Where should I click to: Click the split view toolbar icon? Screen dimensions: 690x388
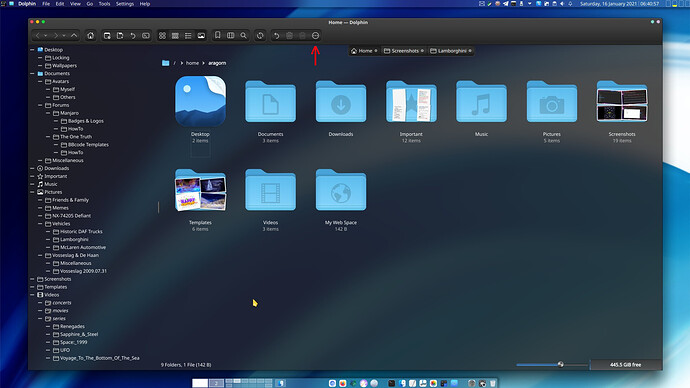231,36
